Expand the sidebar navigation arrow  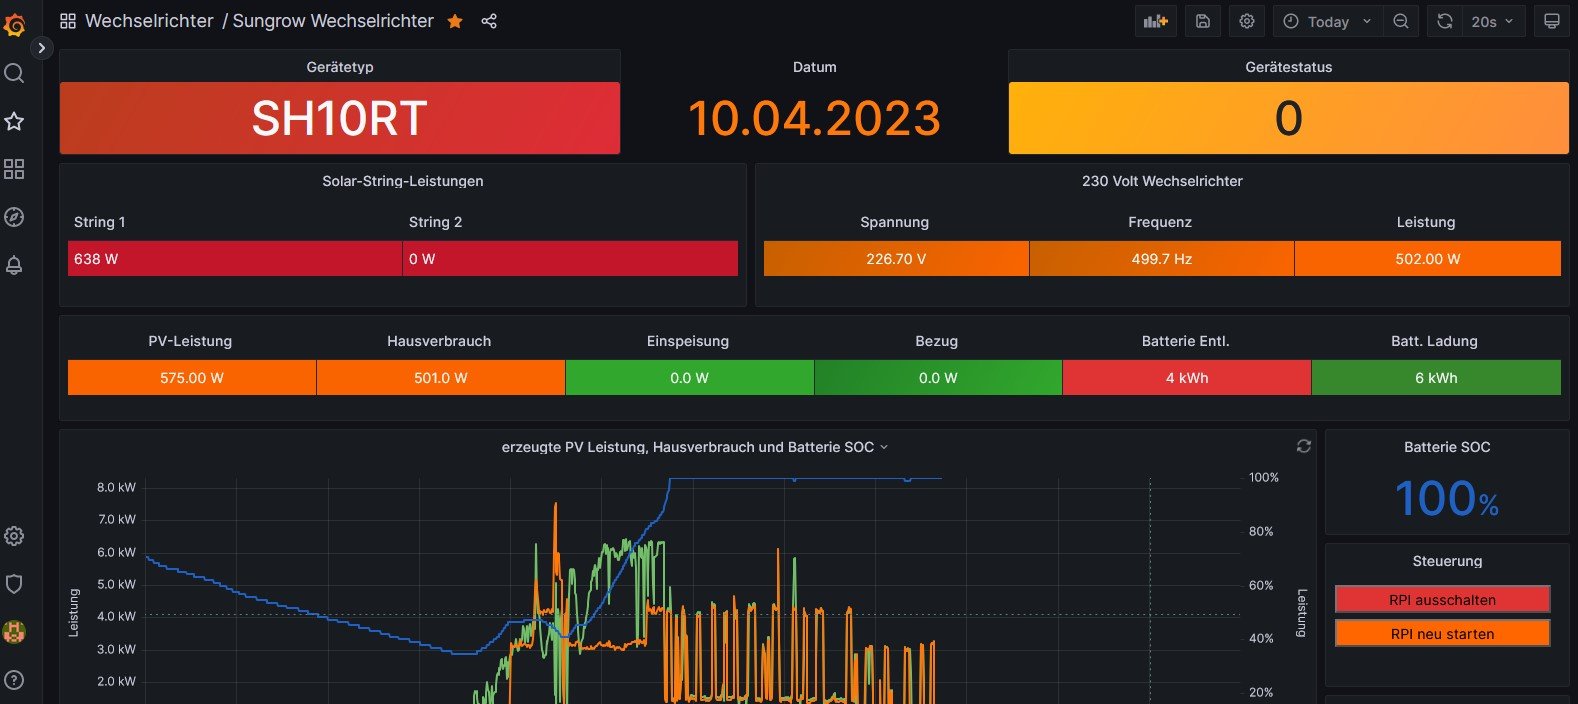pyautogui.click(x=41, y=48)
